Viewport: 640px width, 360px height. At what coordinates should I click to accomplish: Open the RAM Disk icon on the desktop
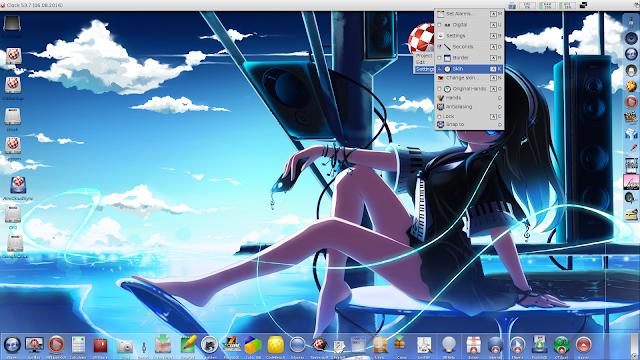(x=12, y=24)
